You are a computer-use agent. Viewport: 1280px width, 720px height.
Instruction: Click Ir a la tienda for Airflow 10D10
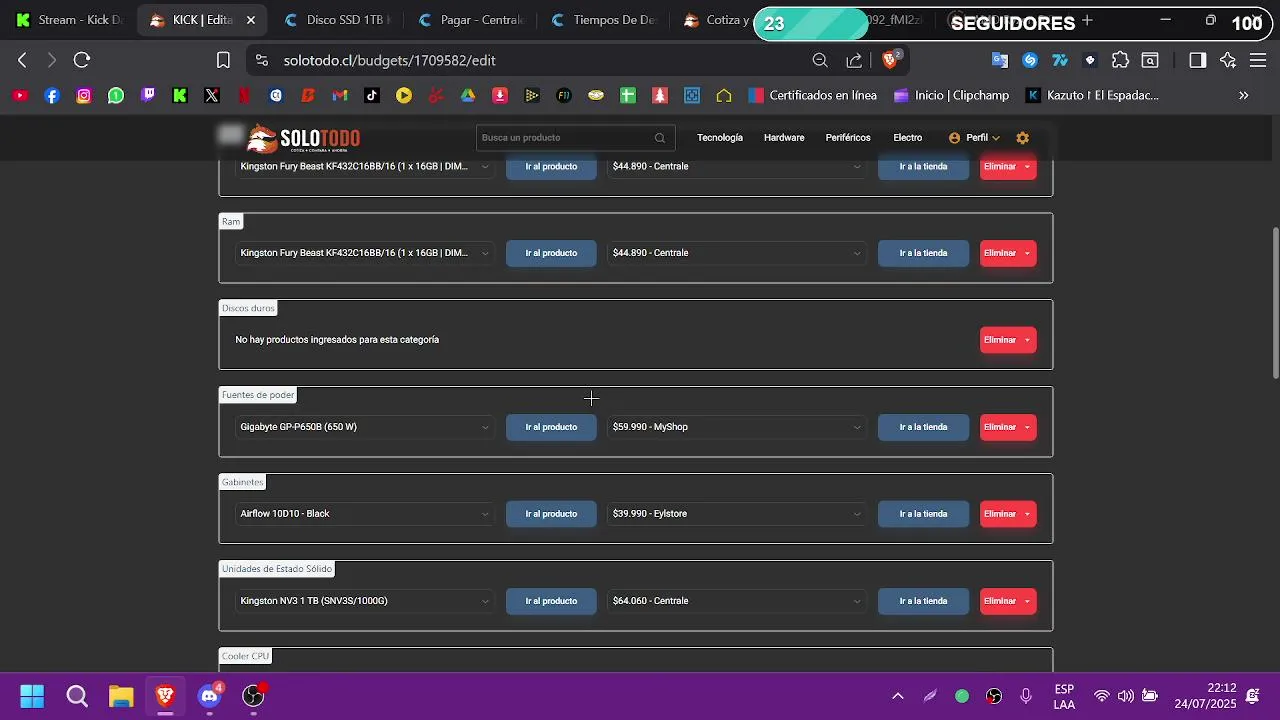tap(923, 514)
